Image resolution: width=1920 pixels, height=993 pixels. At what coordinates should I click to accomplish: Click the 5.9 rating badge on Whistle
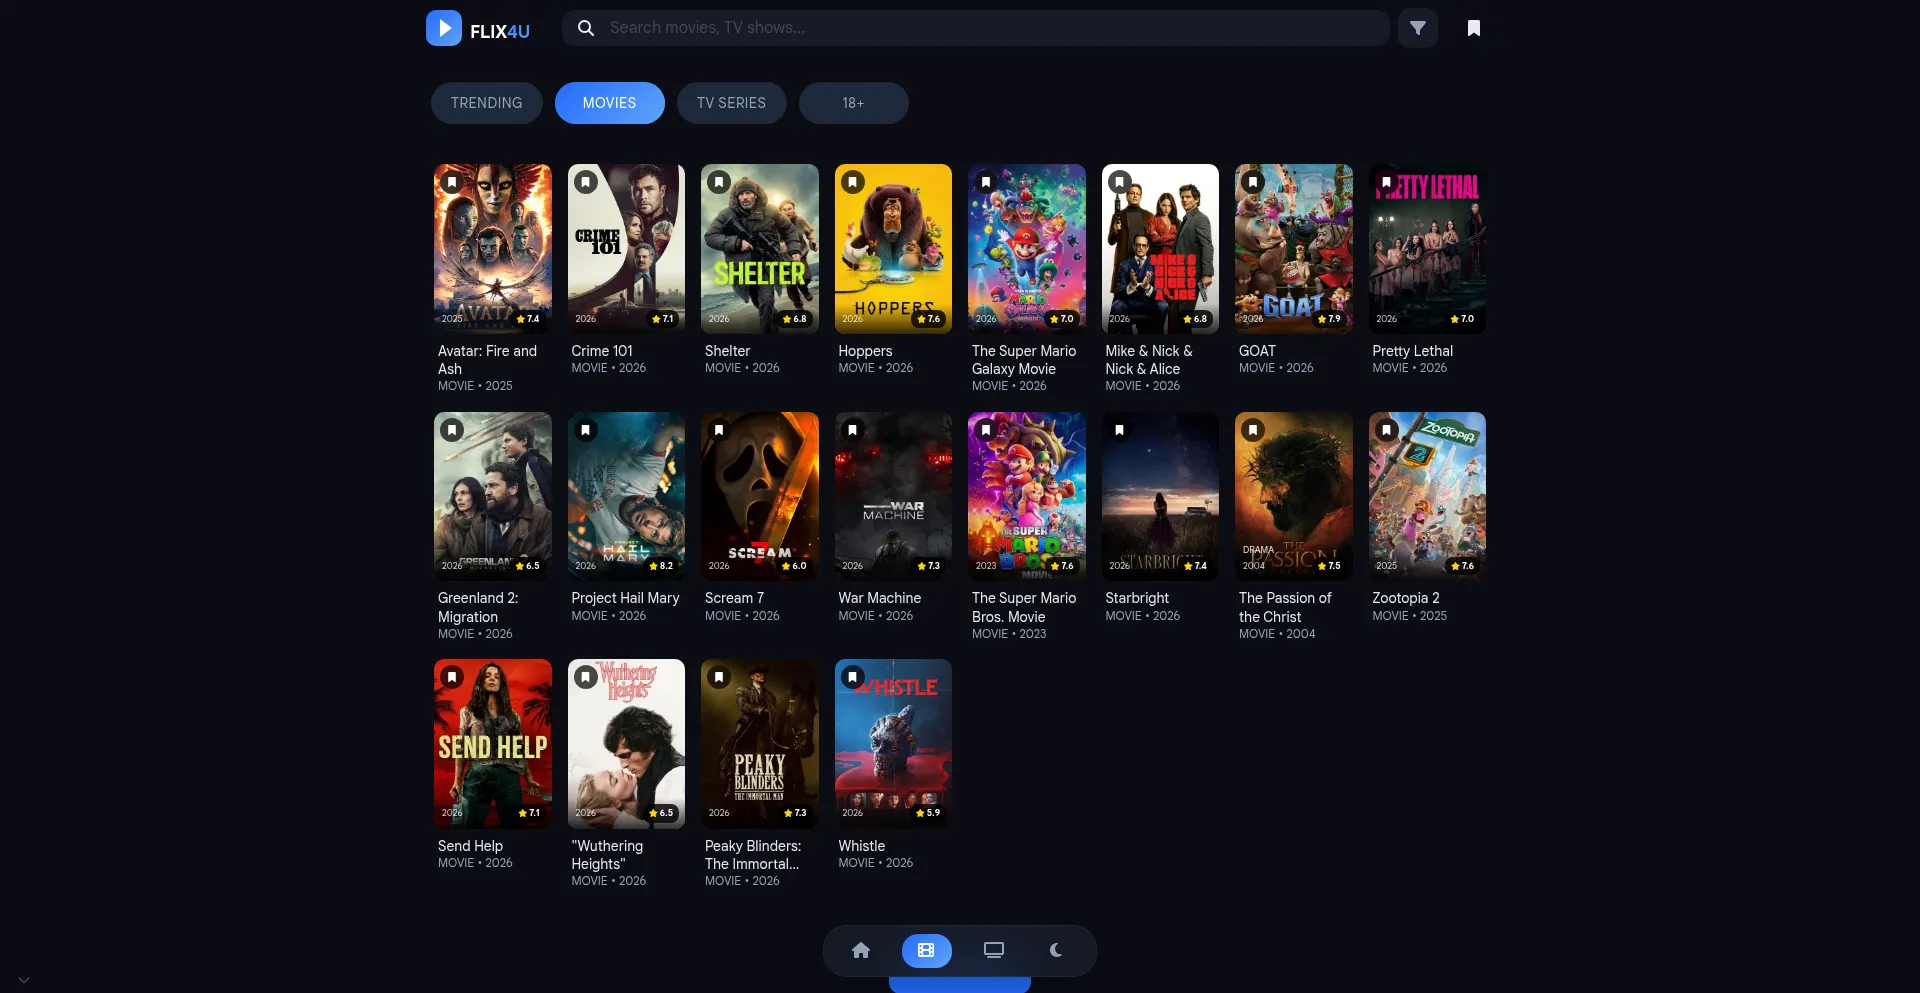[x=928, y=813]
